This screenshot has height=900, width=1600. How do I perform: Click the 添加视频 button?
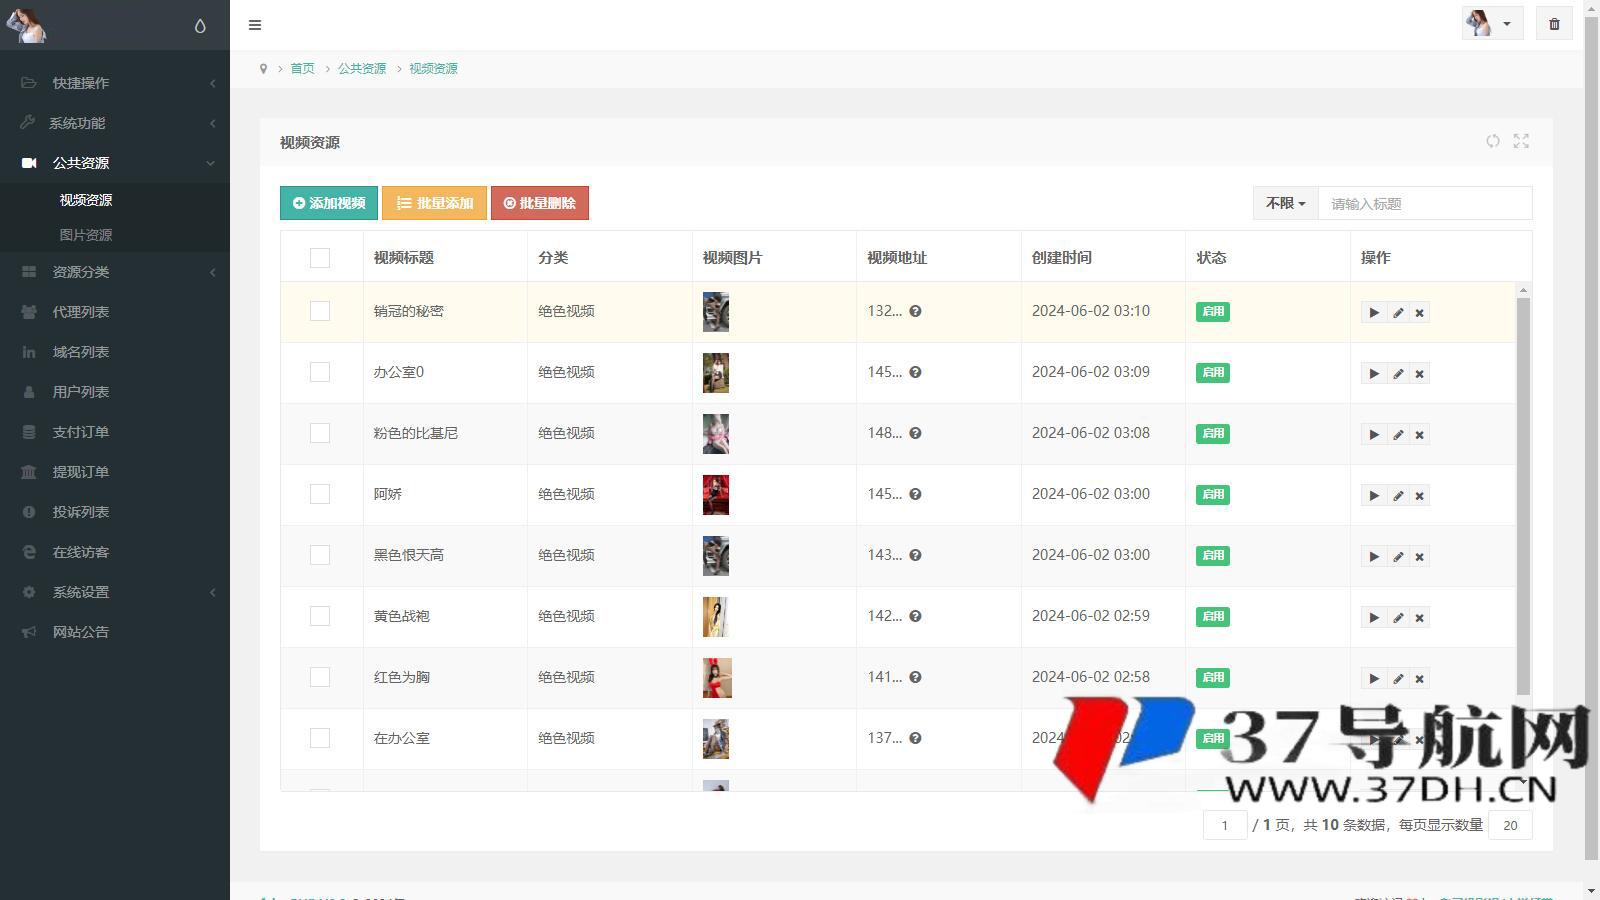pyautogui.click(x=329, y=203)
